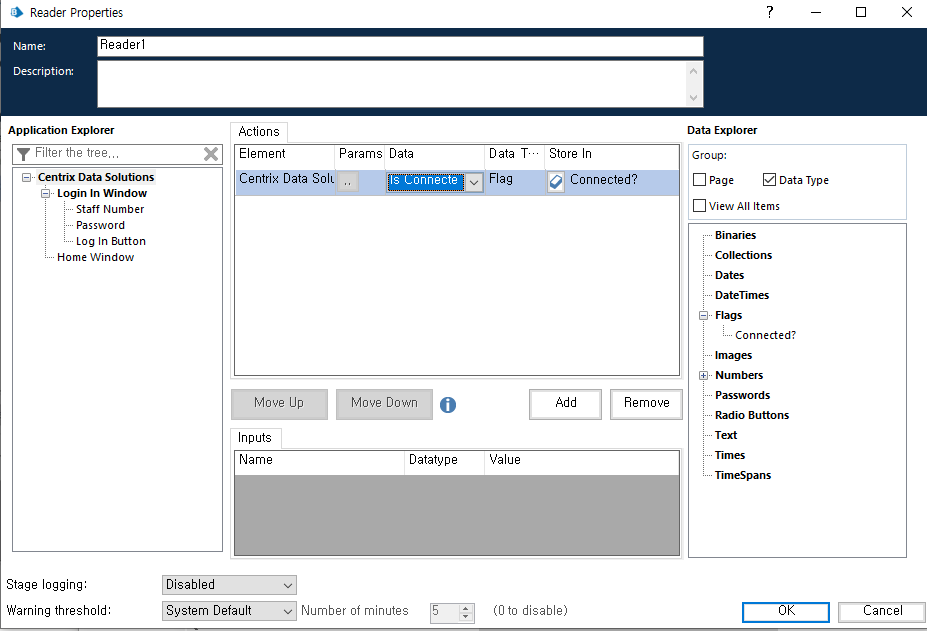Click the Element column header
The height and width of the screenshot is (631, 927).
(x=285, y=154)
